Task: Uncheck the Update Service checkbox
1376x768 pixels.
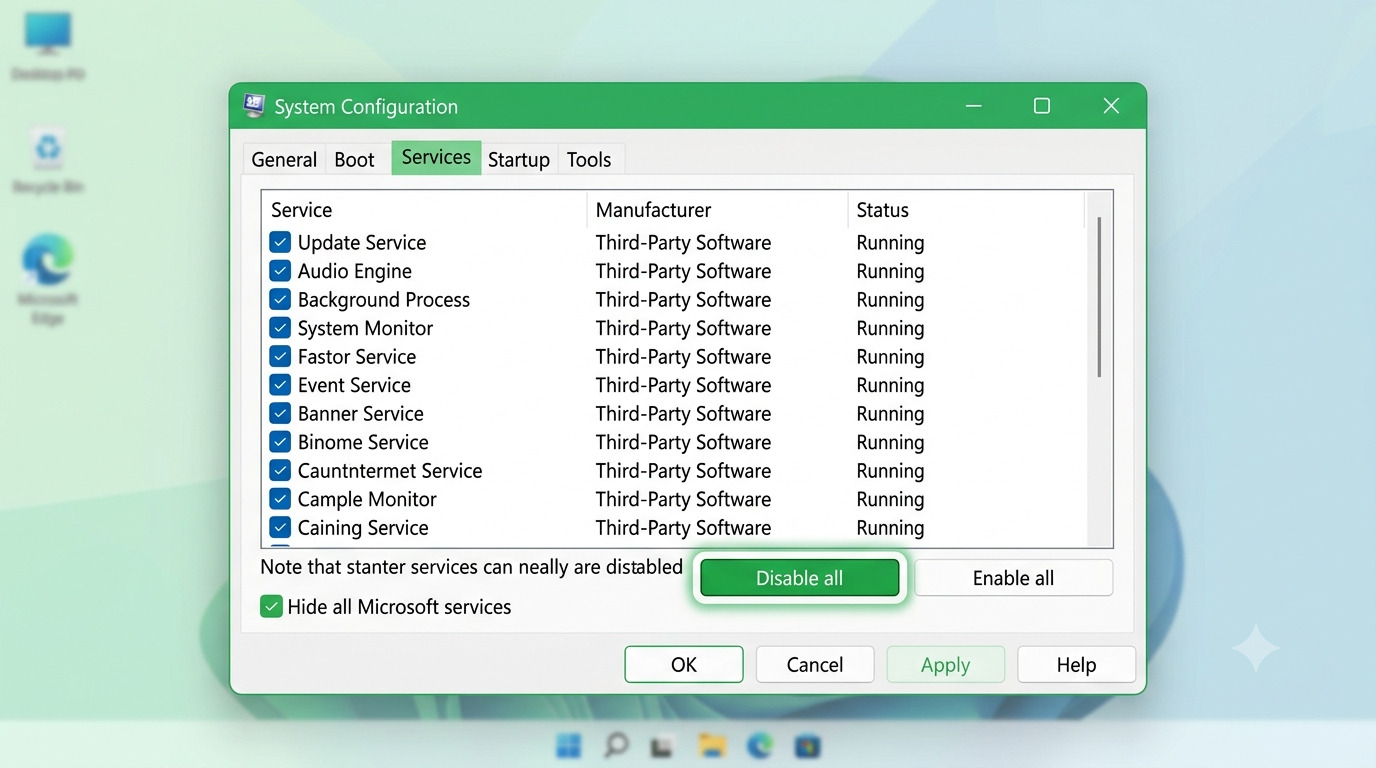Action: click(280, 242)
